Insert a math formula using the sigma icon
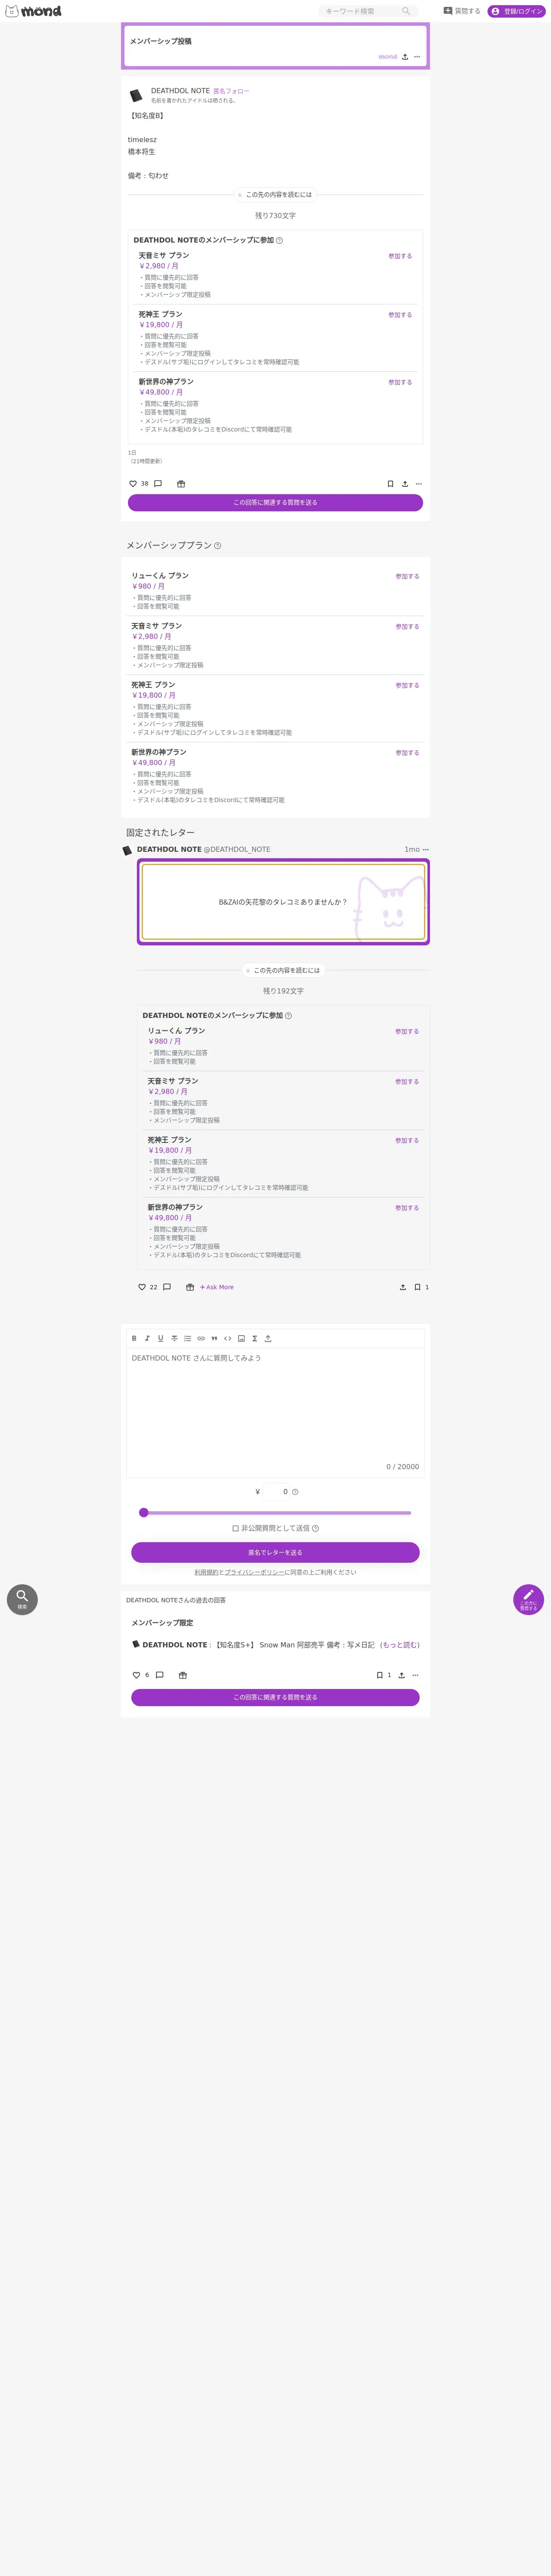 click(254, 1338)
